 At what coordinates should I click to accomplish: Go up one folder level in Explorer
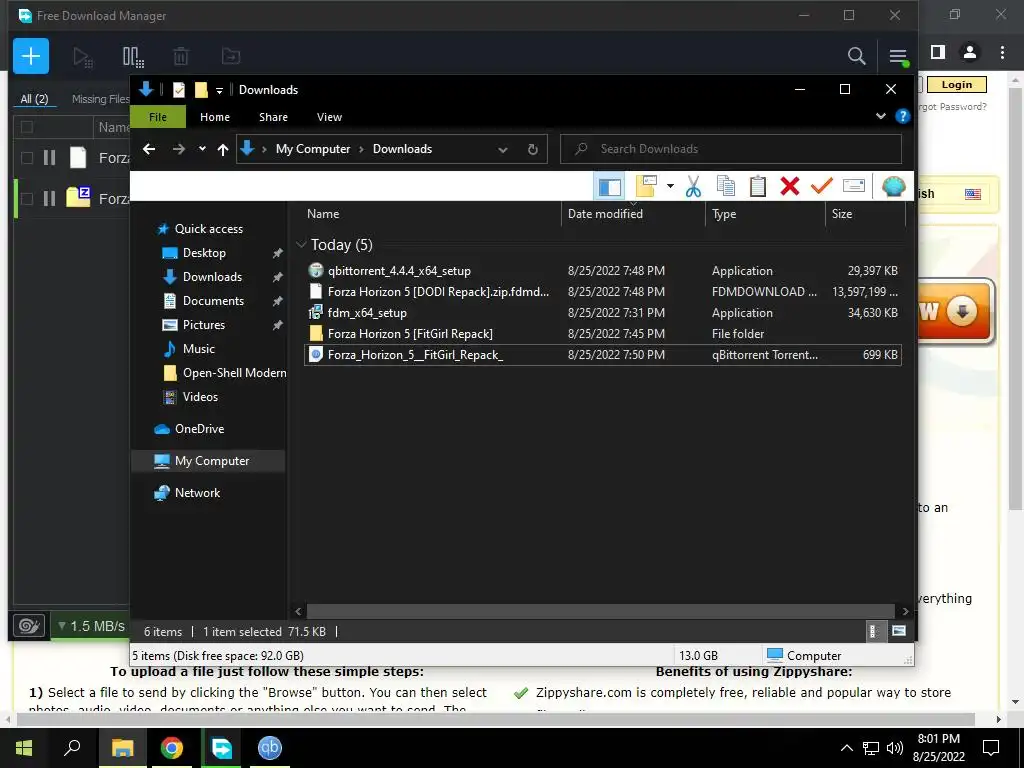click(223, 150)
